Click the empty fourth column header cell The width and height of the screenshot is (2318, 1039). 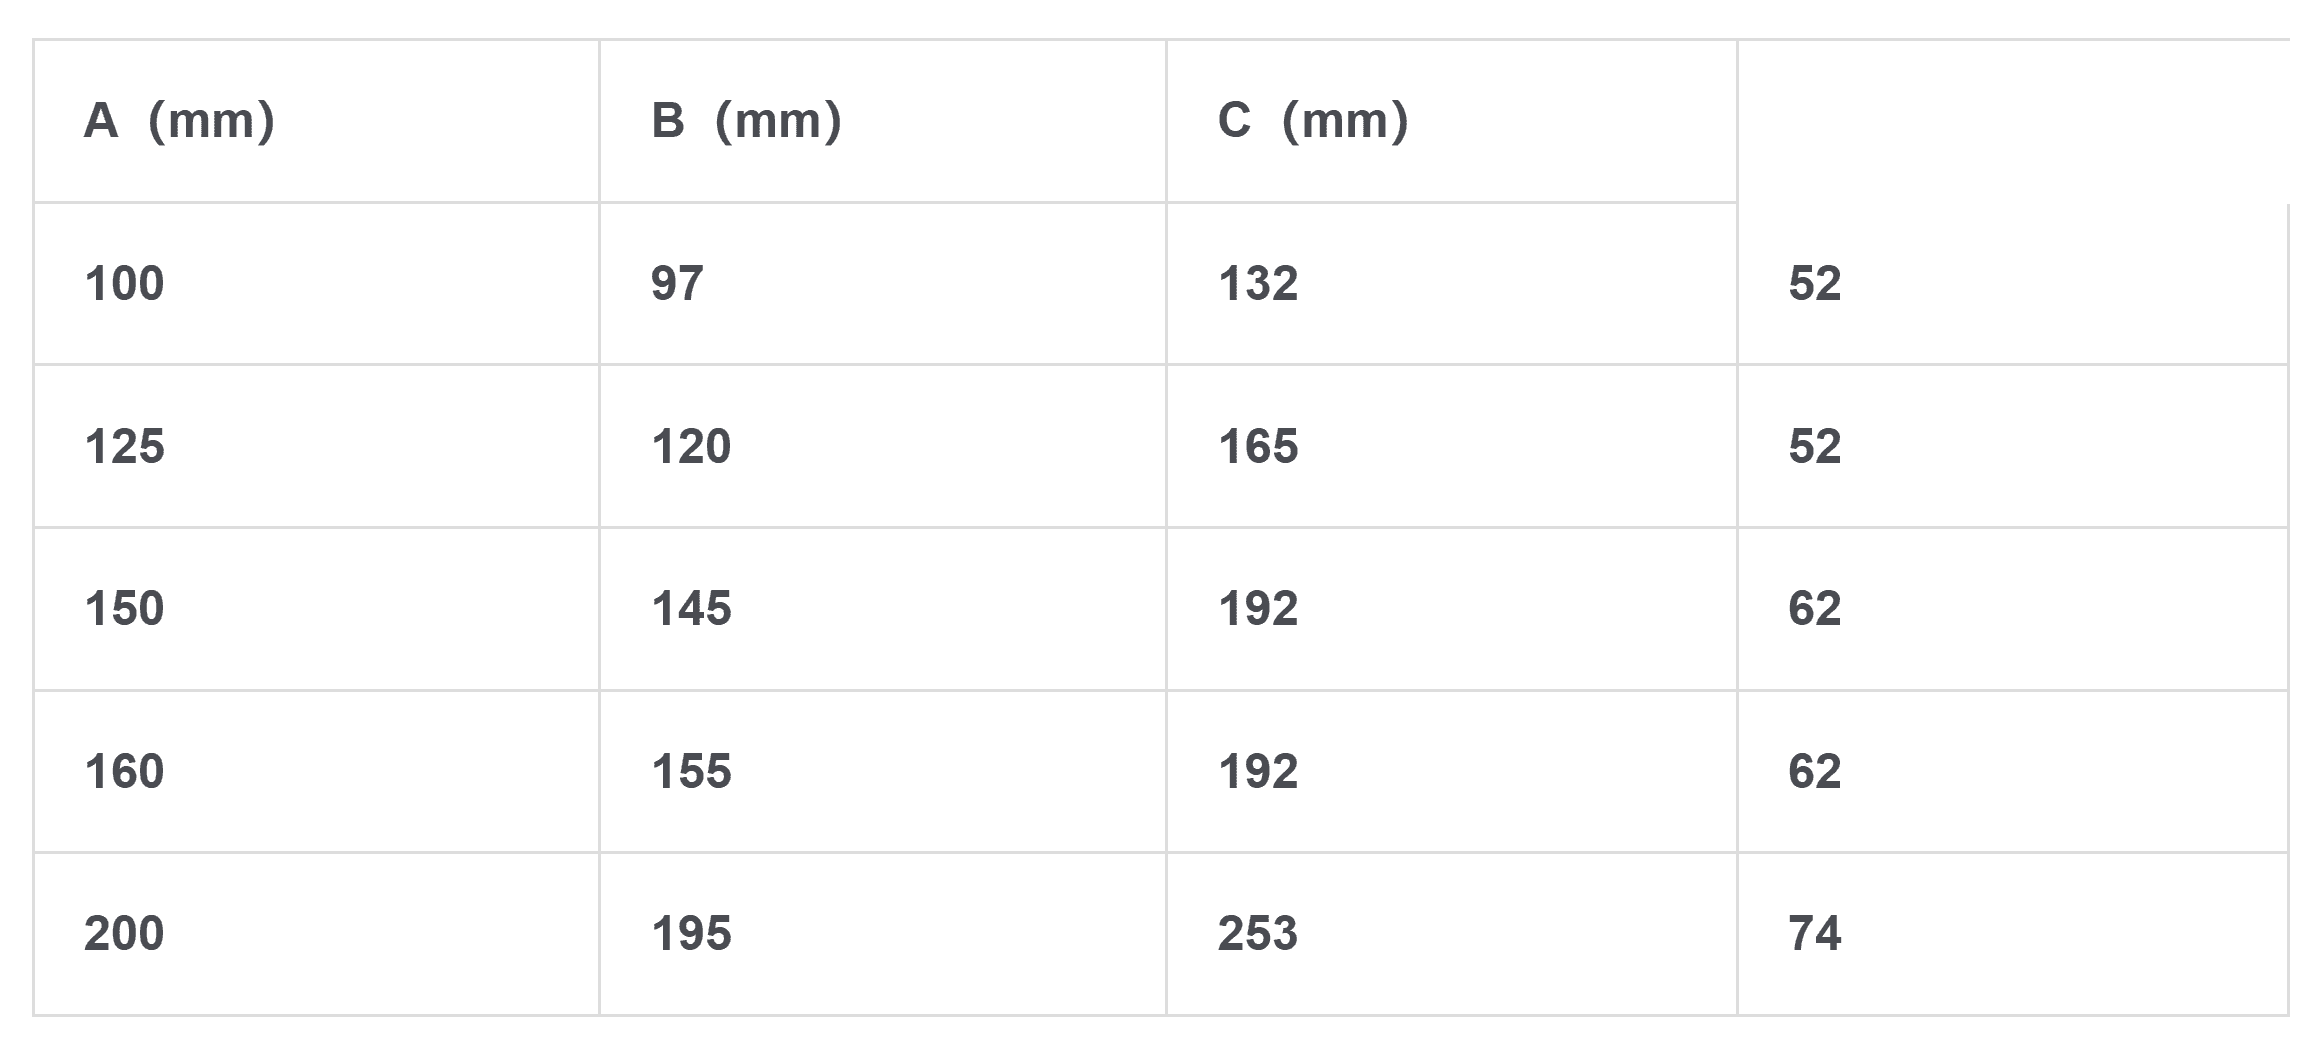click(2013, 121)
